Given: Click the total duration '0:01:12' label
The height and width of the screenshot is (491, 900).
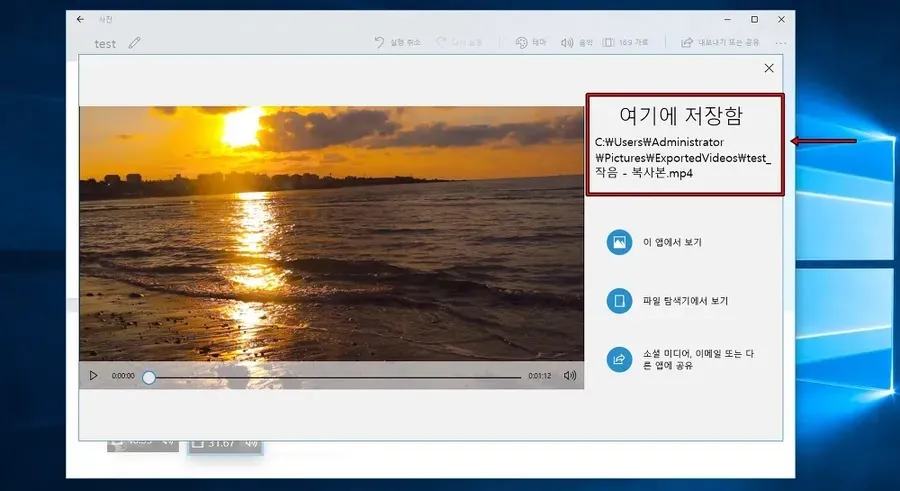Looking at the screenshot, I should (540, 376).
